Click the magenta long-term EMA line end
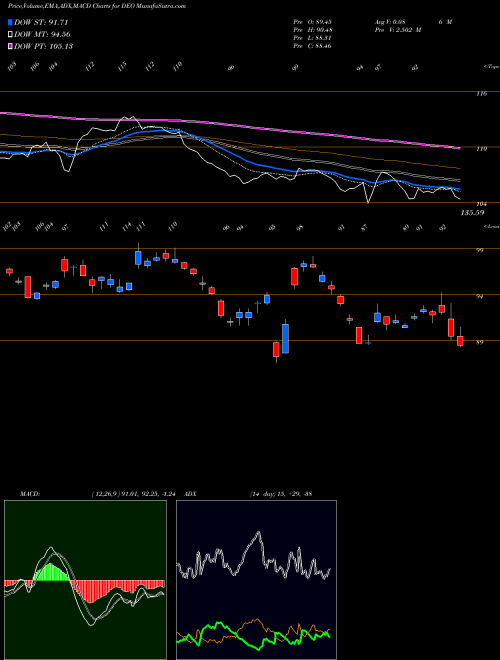The image size is (500, 660). [x=458, y=148]
